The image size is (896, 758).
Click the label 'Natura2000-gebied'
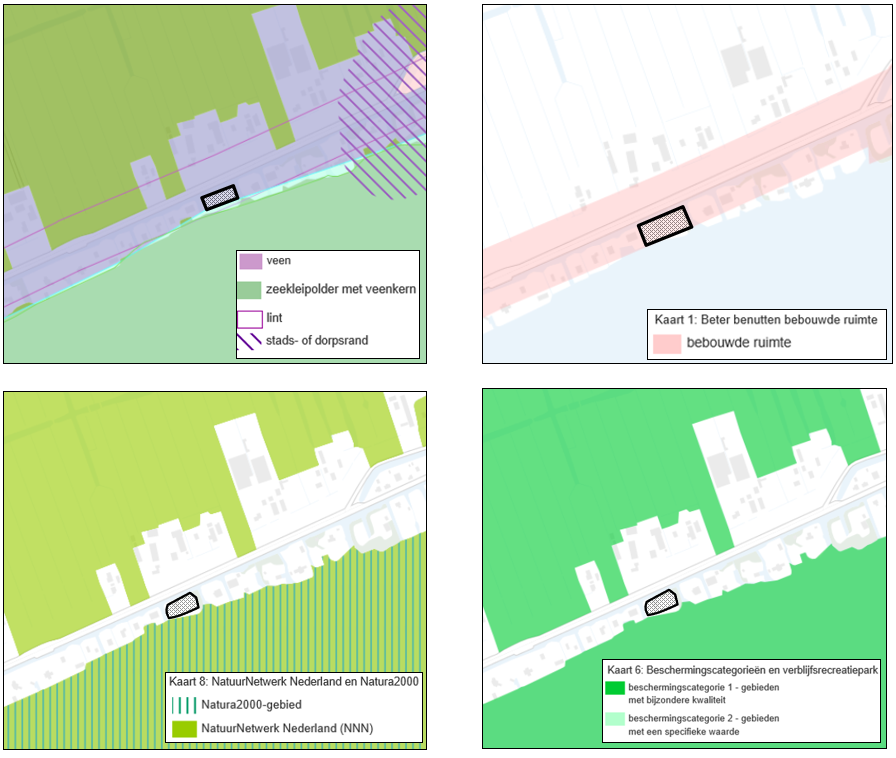pyautogui.click(x=251, y=705)
